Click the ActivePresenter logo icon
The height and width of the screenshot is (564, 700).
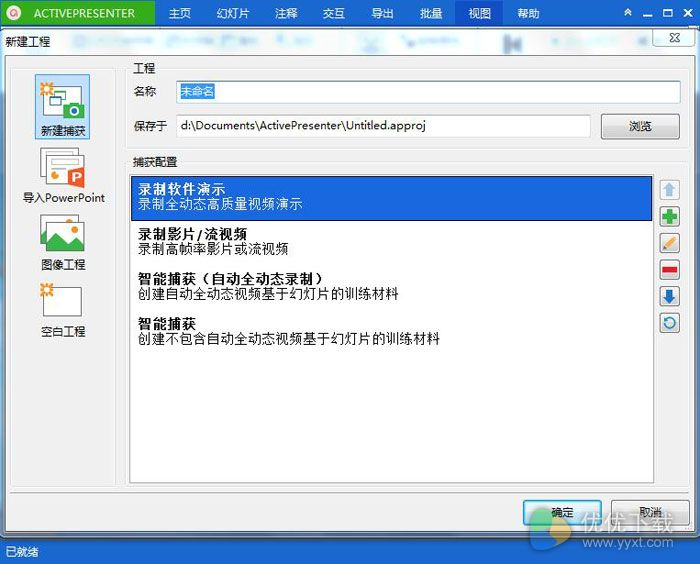[x=14, y=13]
